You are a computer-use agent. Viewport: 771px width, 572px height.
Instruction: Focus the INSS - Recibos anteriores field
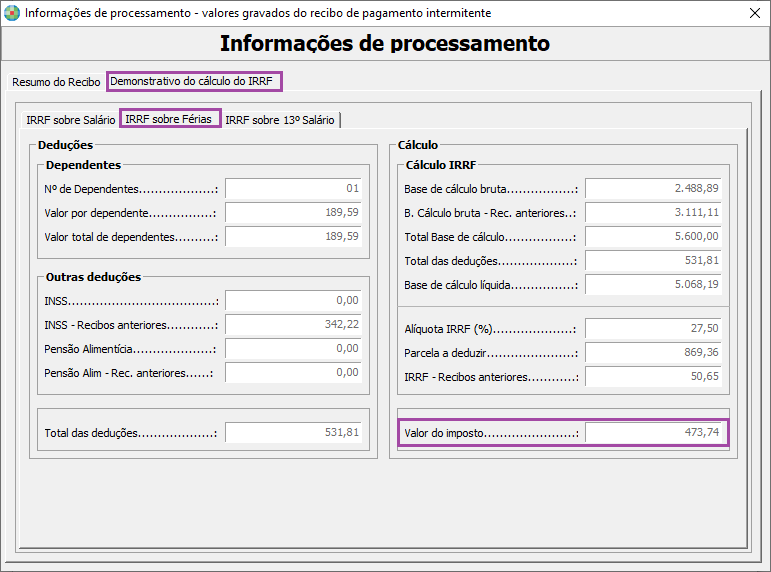click(294, 325)
